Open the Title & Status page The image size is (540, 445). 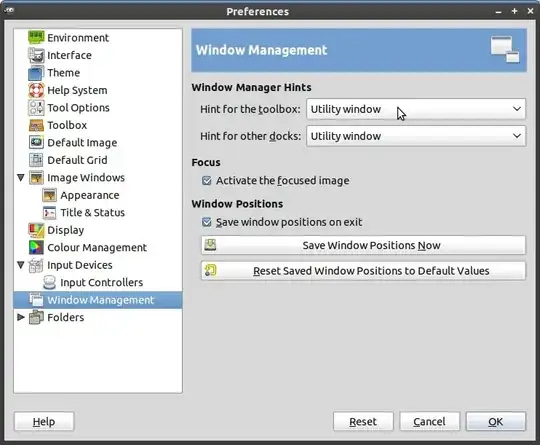click(93, 213)
